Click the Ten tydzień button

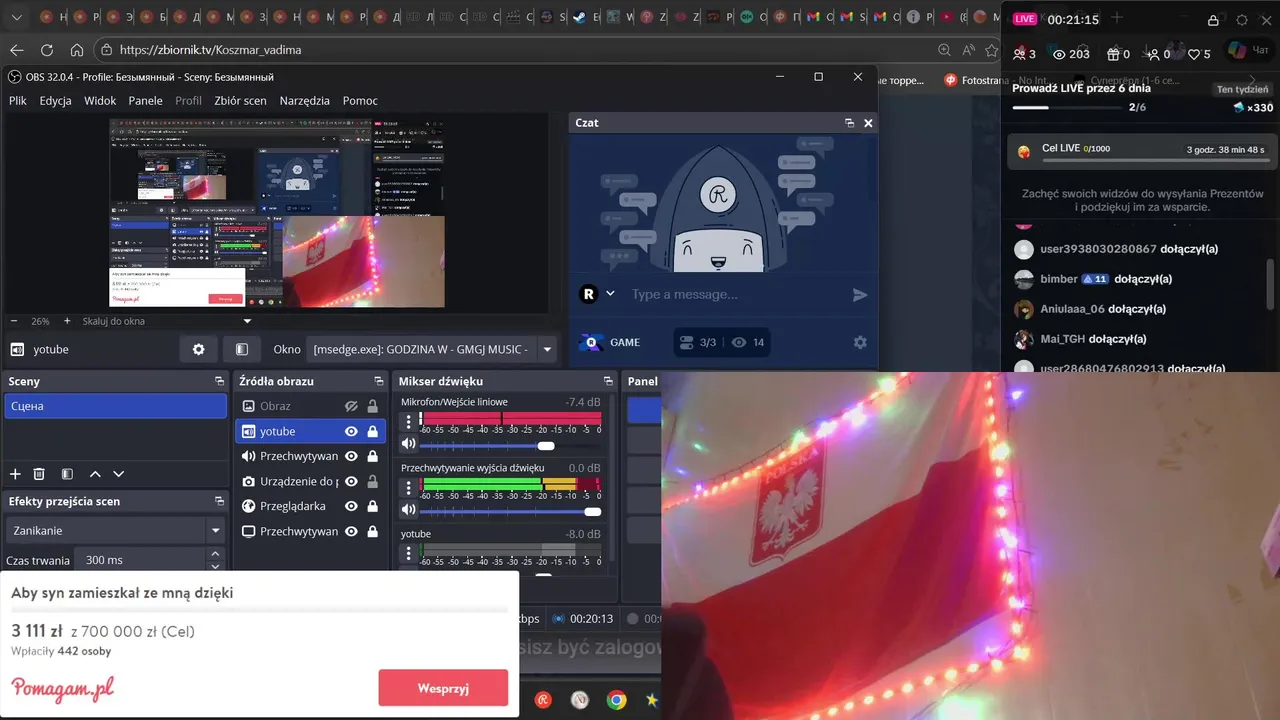click(x=1242, y=89)
